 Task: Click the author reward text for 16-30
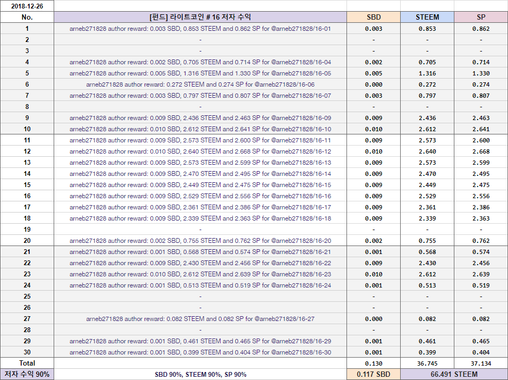click(200, 352)
